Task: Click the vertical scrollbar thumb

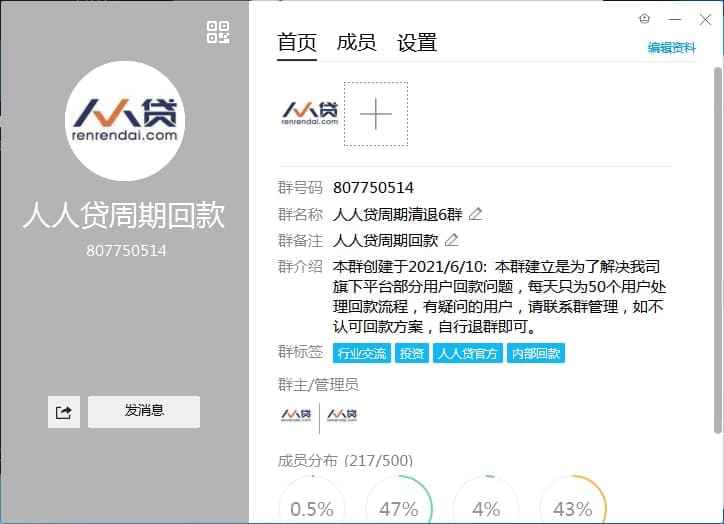Action: click(x=718, y=250)
